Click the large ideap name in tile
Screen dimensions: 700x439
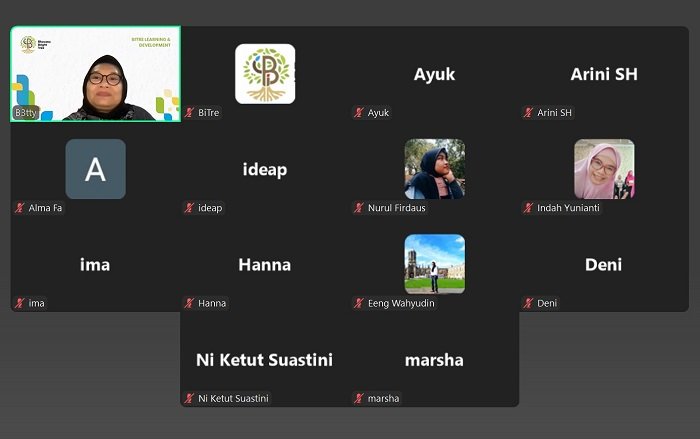click(x=265, y=170)
